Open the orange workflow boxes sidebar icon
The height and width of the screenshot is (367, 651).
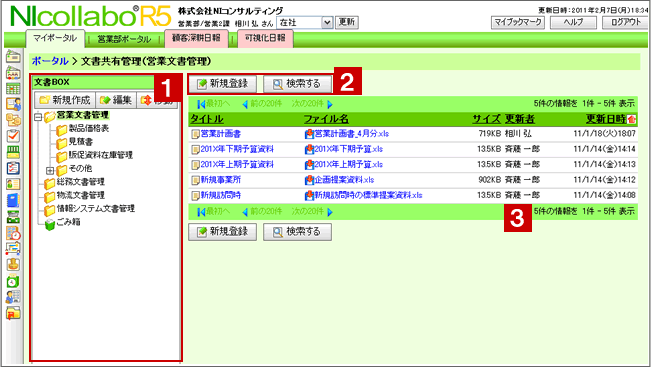point(13,120)
